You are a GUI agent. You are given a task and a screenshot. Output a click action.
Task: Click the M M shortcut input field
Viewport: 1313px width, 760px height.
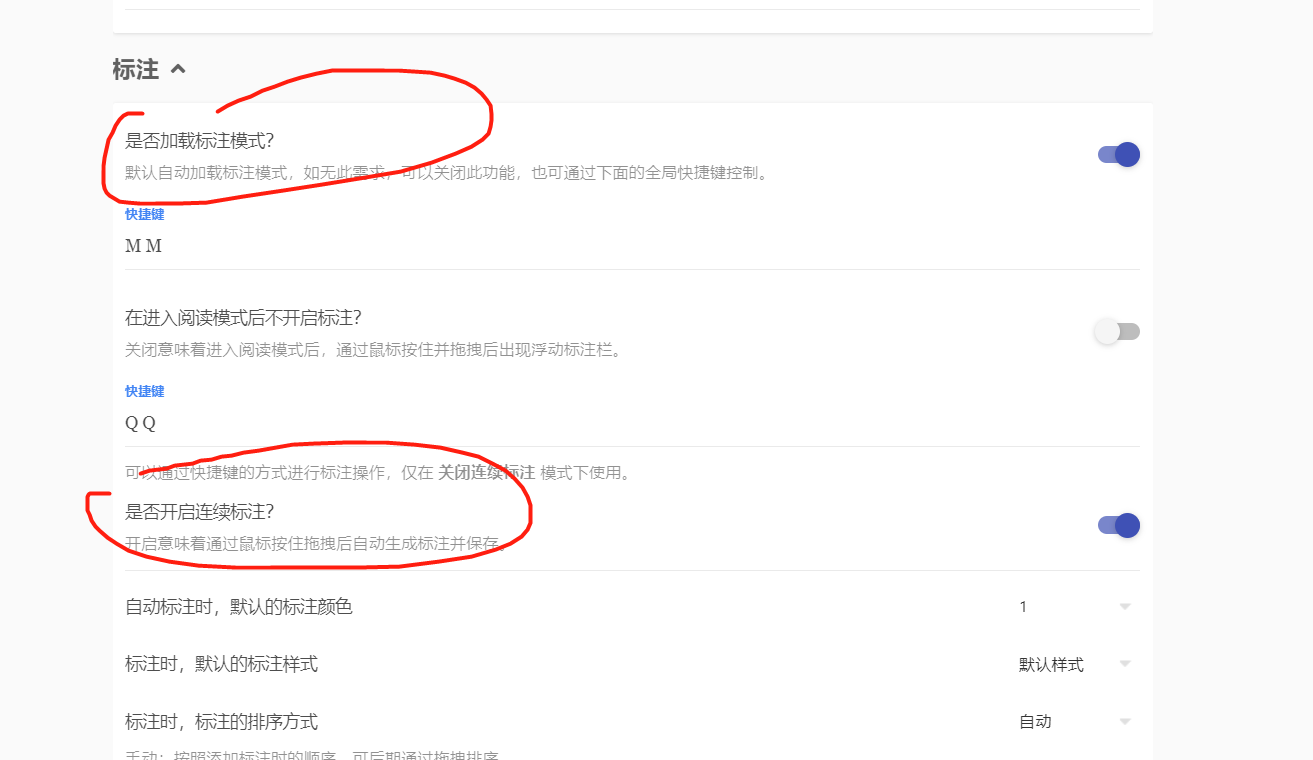[x=632, y=246]
